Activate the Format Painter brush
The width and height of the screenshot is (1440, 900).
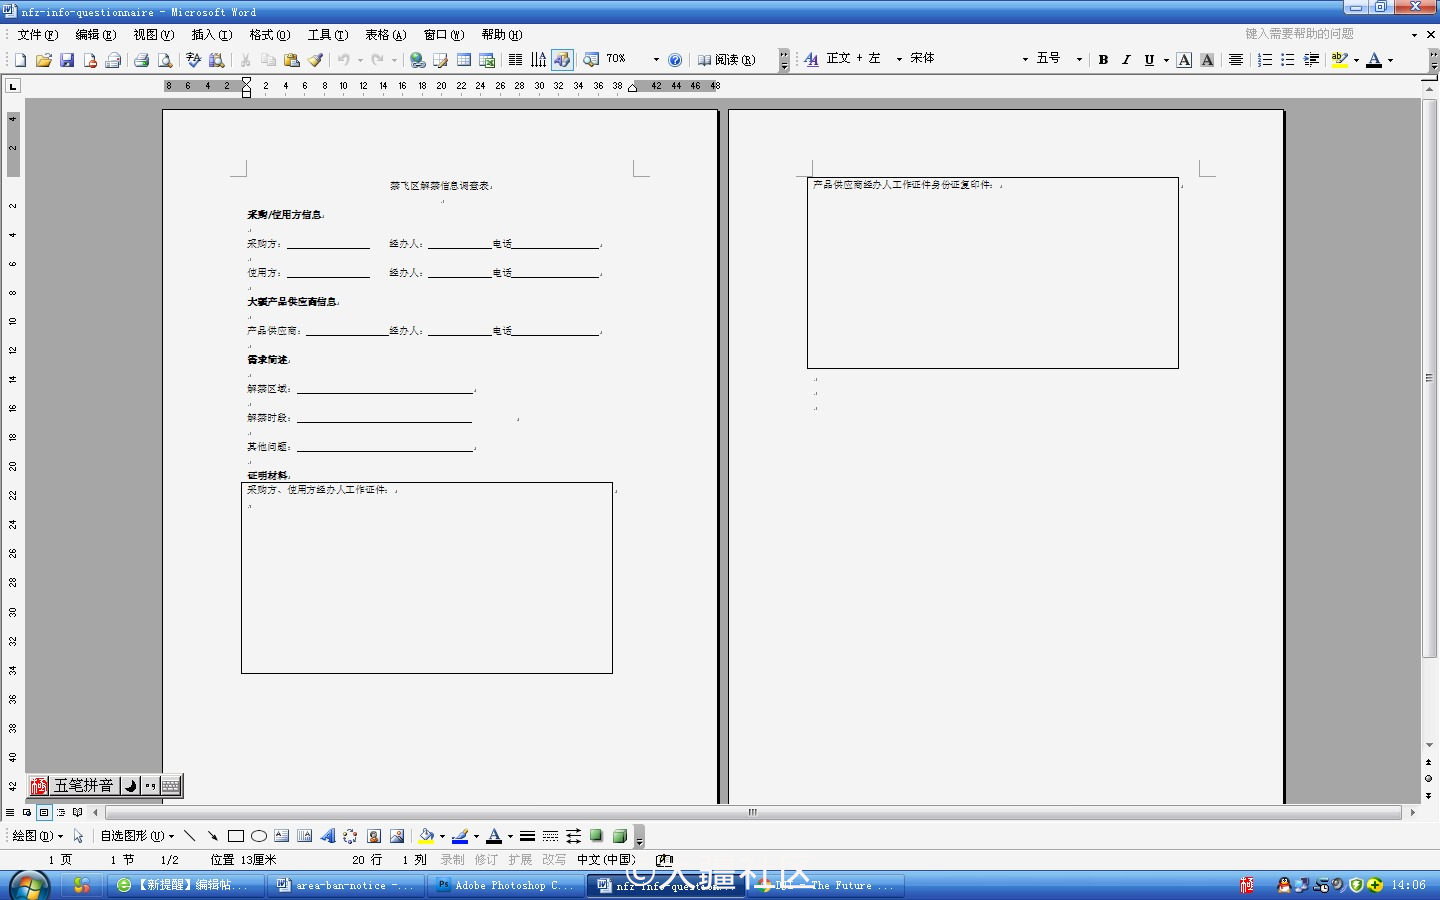[x=315, y=60]
